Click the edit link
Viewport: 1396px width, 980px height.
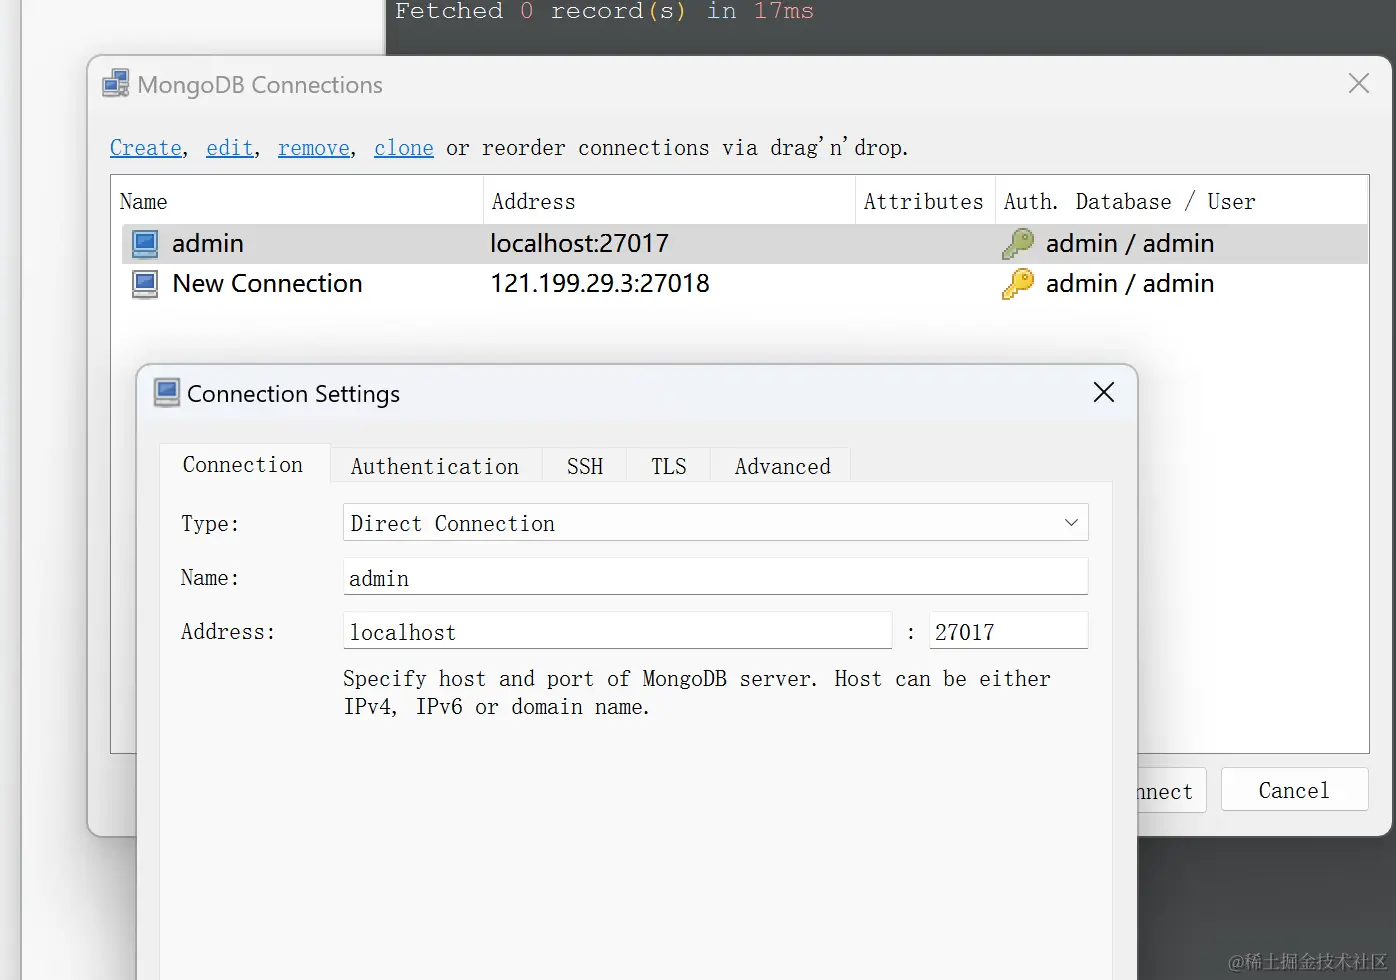coord(230,148)
